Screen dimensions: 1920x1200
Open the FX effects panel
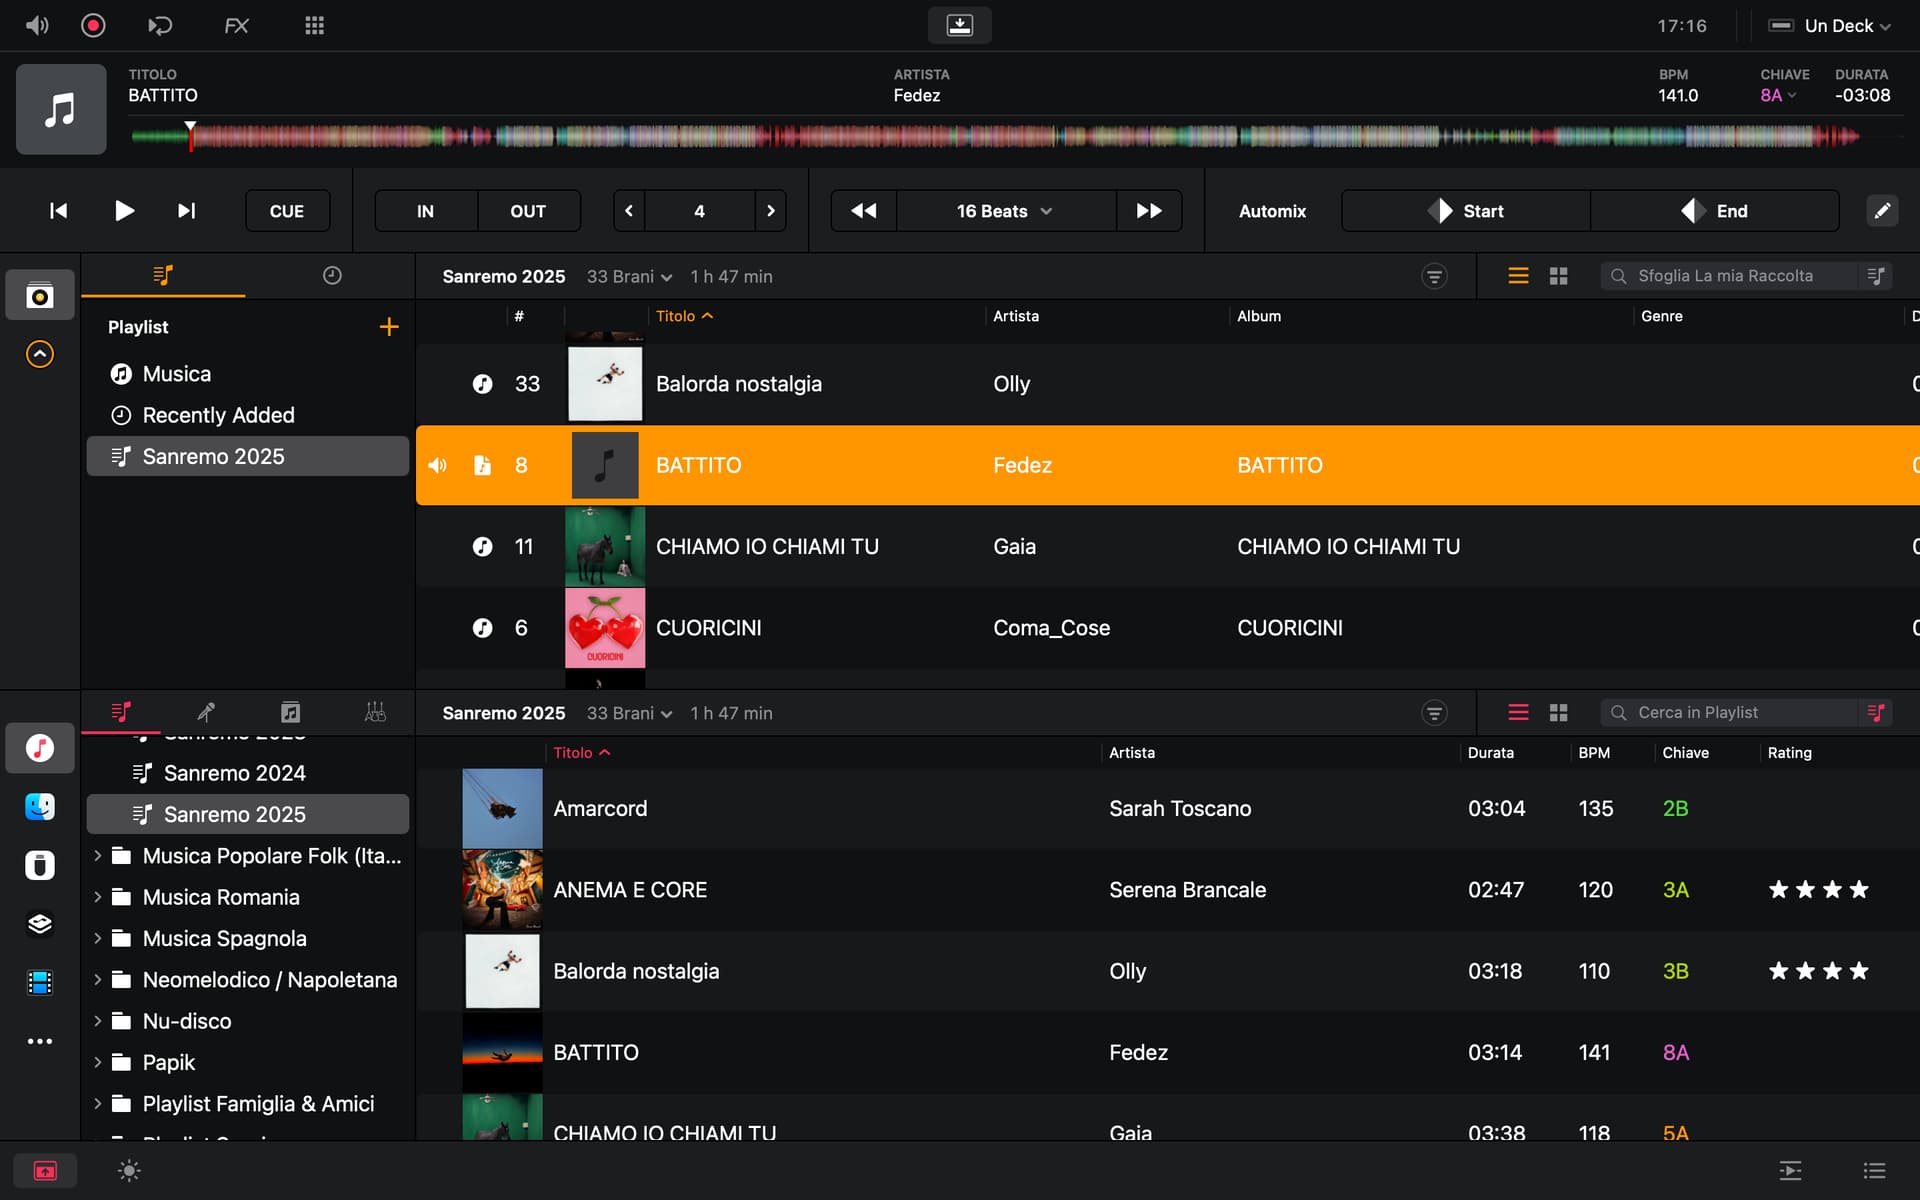236,25
